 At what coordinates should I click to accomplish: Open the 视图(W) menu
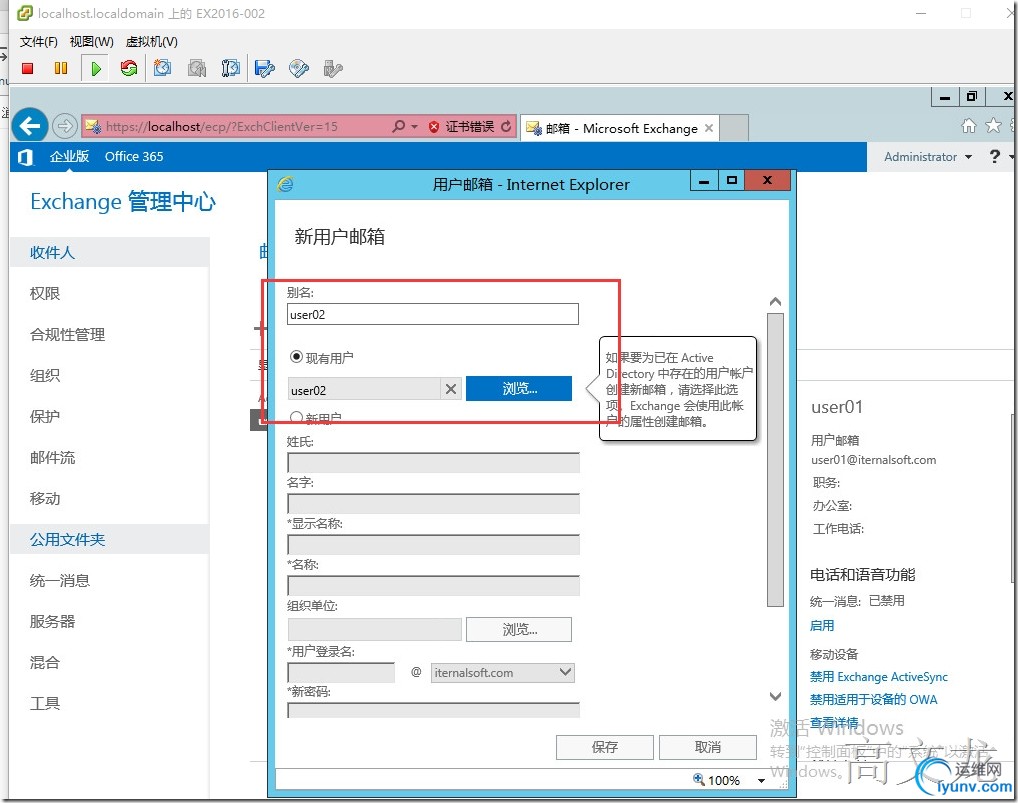click(92, 42)
